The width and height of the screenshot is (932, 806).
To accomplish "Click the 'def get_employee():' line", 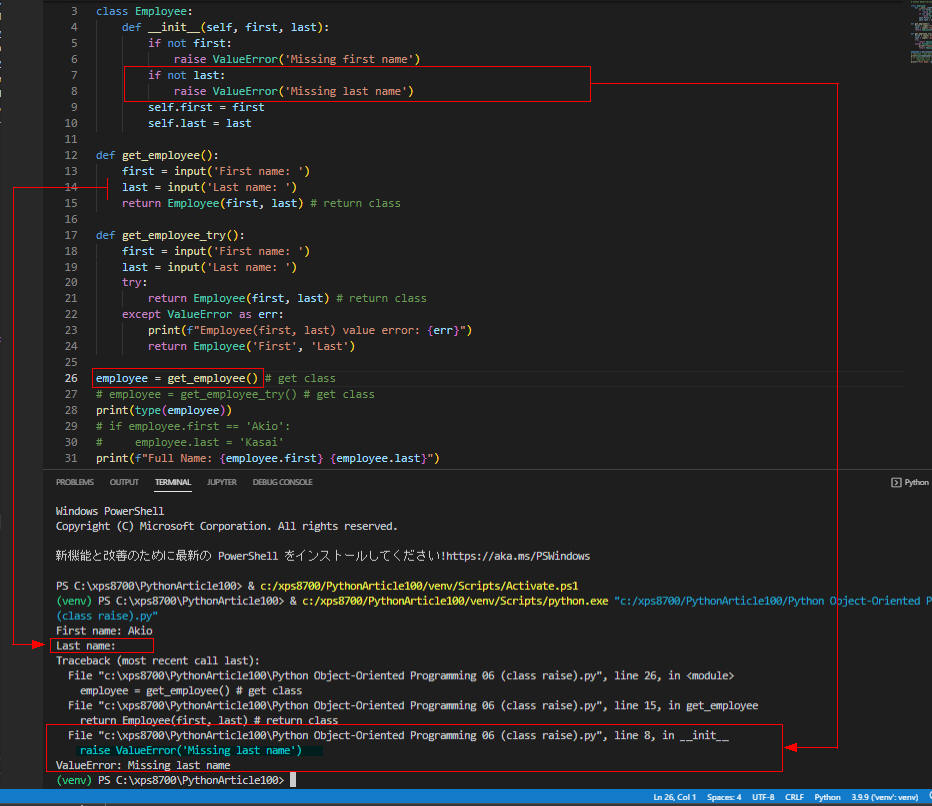I will 158,155.
